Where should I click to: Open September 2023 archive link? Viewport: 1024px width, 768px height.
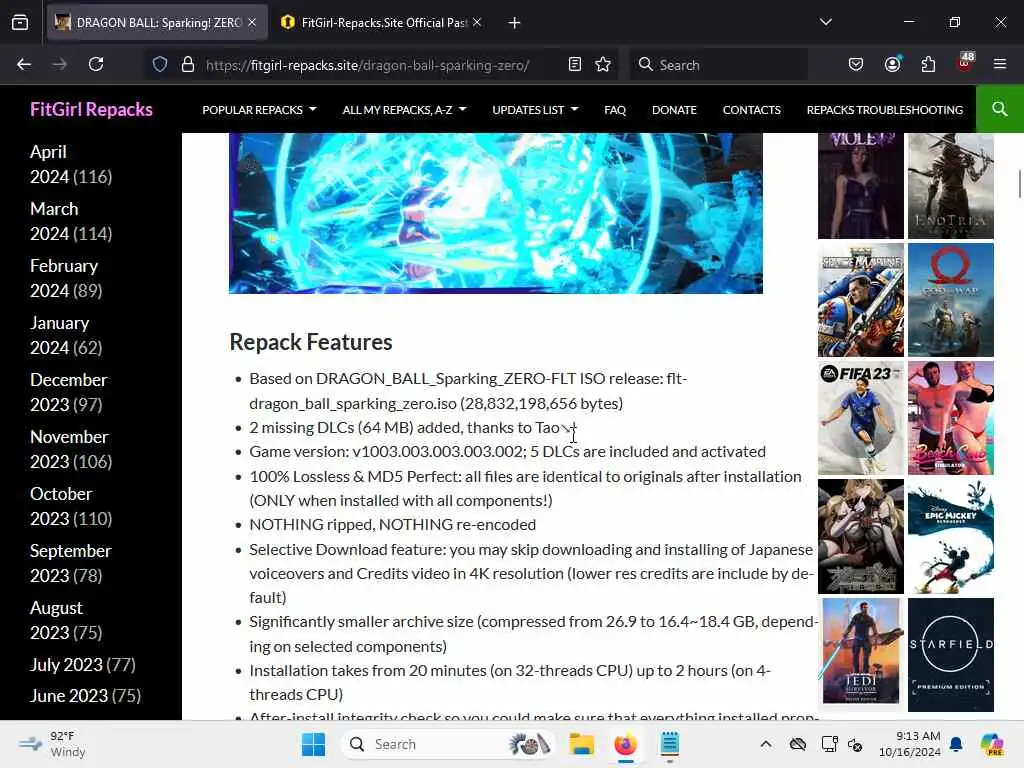[71, 562]
